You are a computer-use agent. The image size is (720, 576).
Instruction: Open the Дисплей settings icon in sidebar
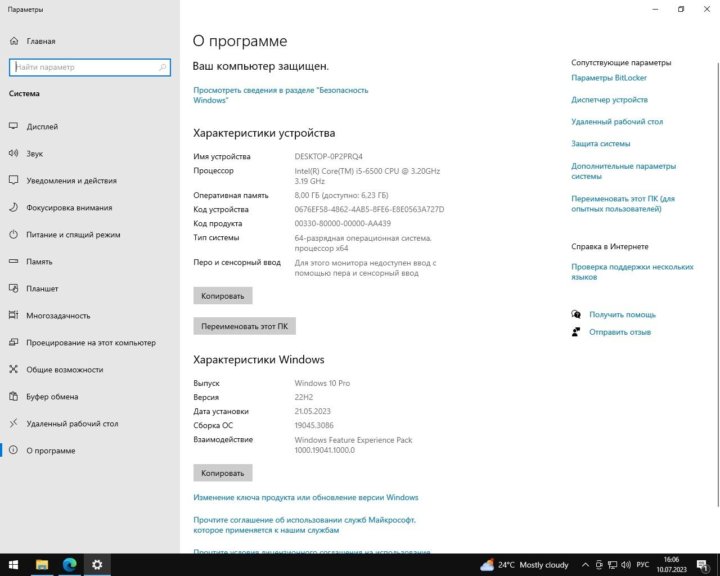[x=14, y=127]
